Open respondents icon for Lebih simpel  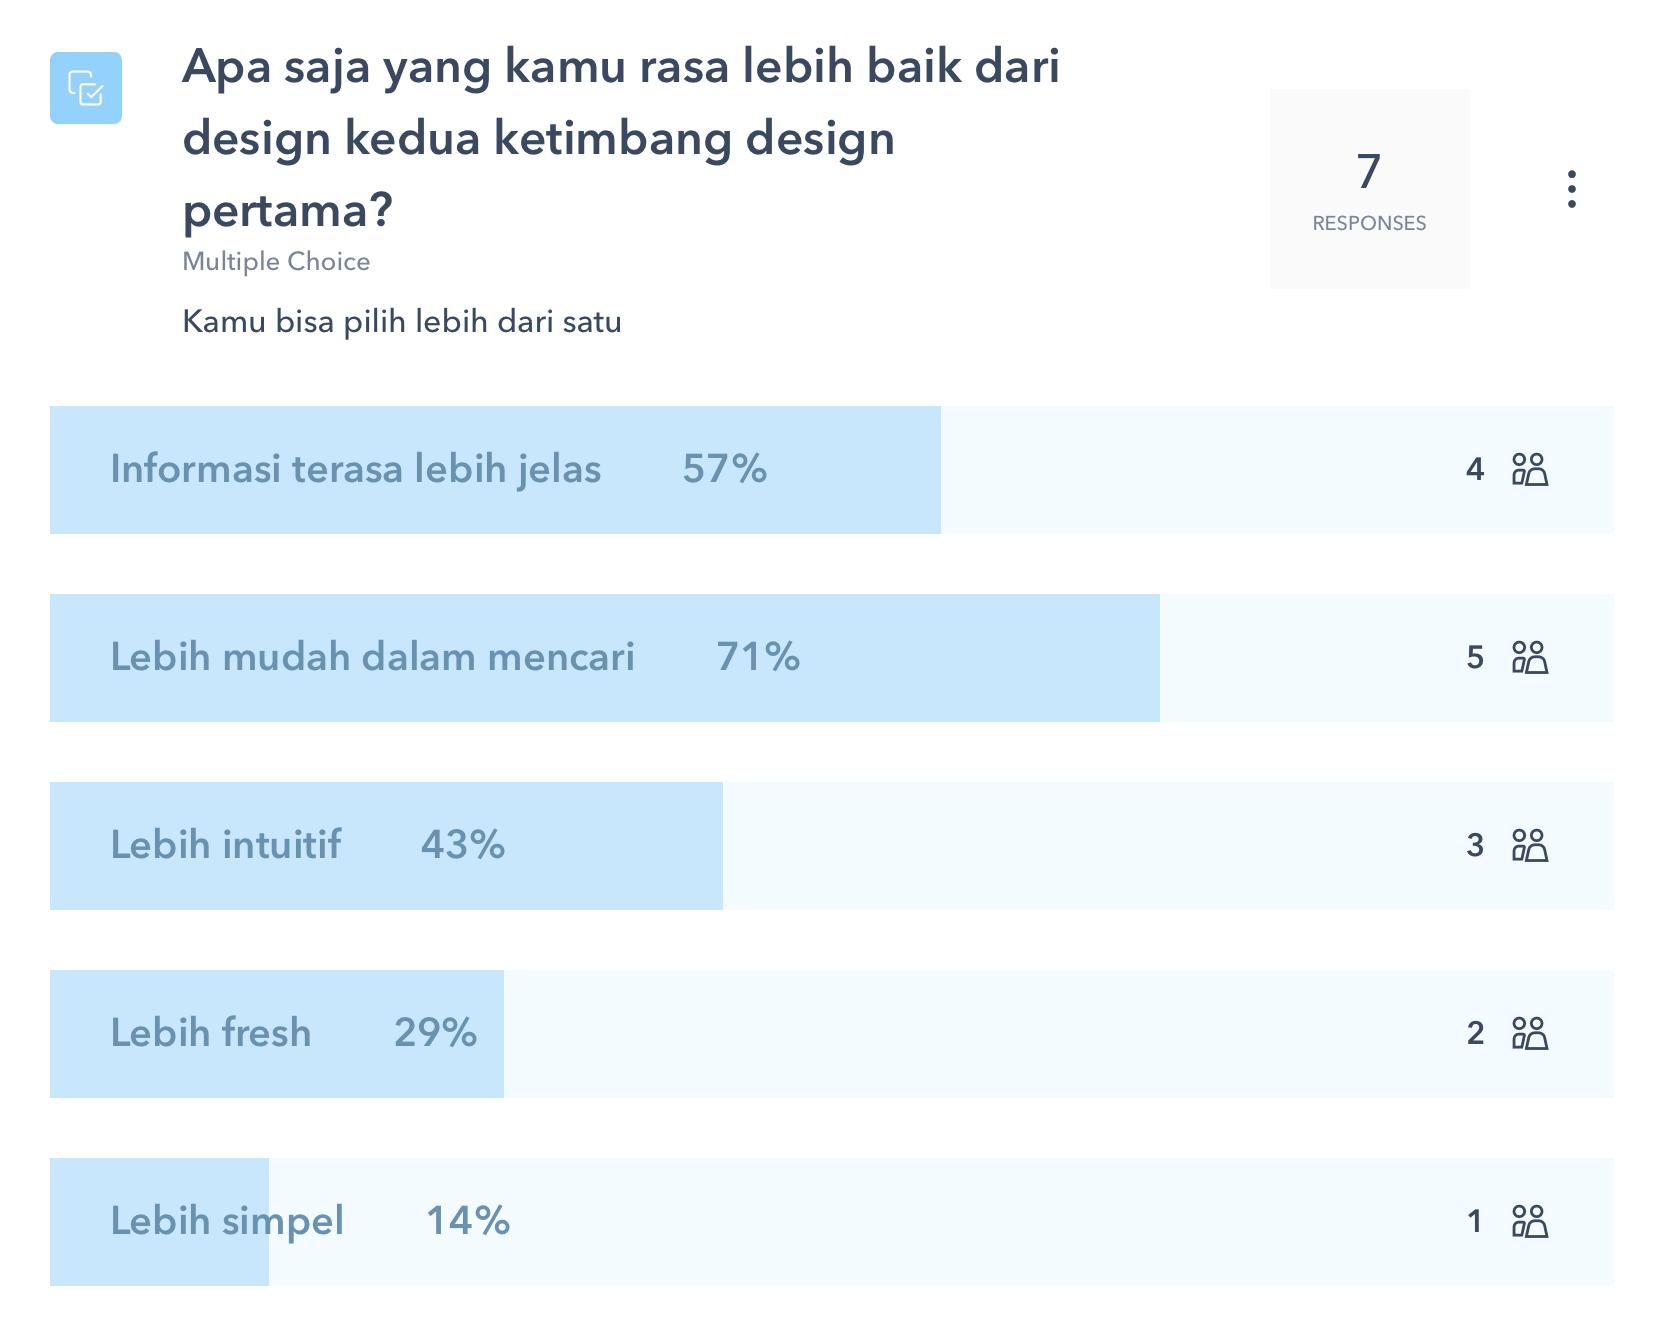pyautogui.click(x=1529, y=1221)
